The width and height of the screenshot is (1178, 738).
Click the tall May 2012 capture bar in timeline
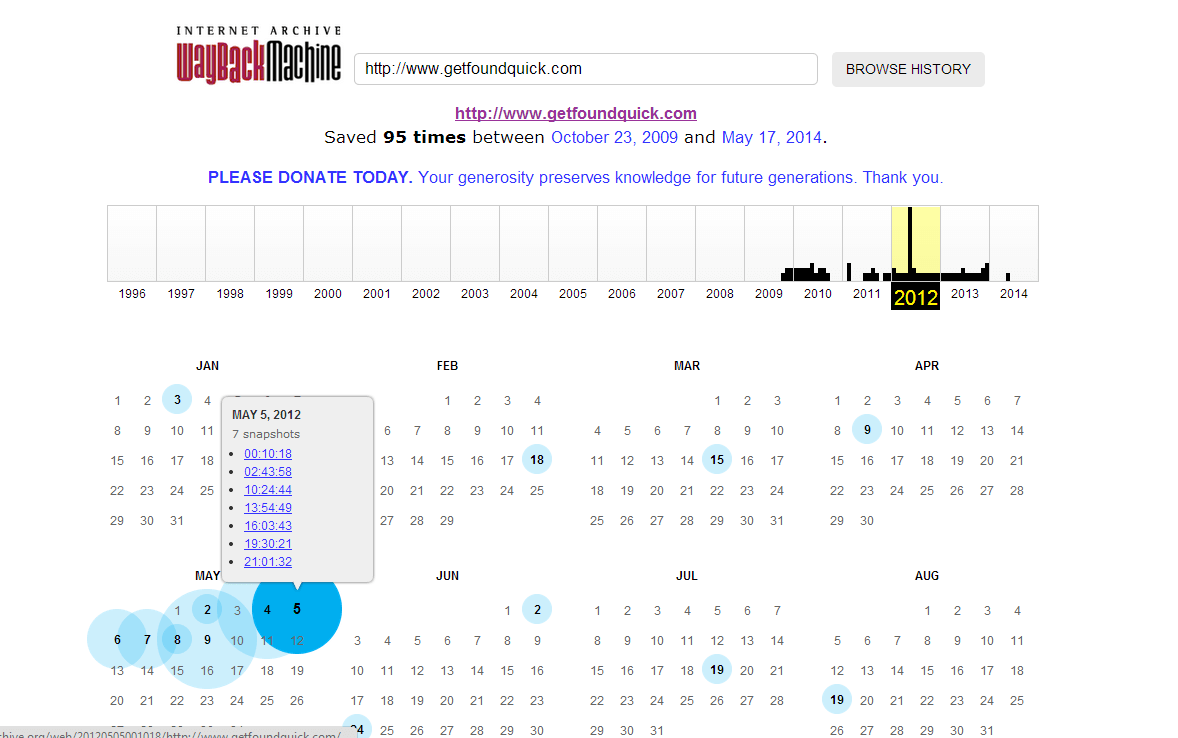[x=911, y=243]
